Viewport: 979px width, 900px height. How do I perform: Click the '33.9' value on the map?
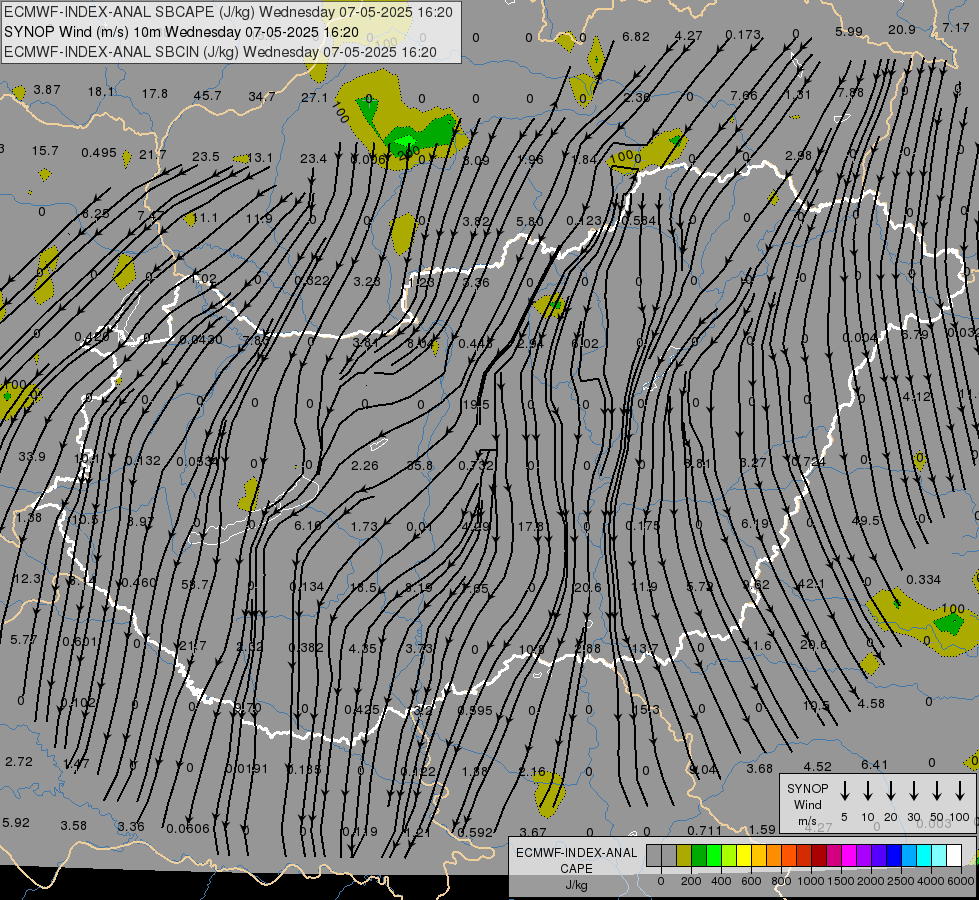(32, 457)
